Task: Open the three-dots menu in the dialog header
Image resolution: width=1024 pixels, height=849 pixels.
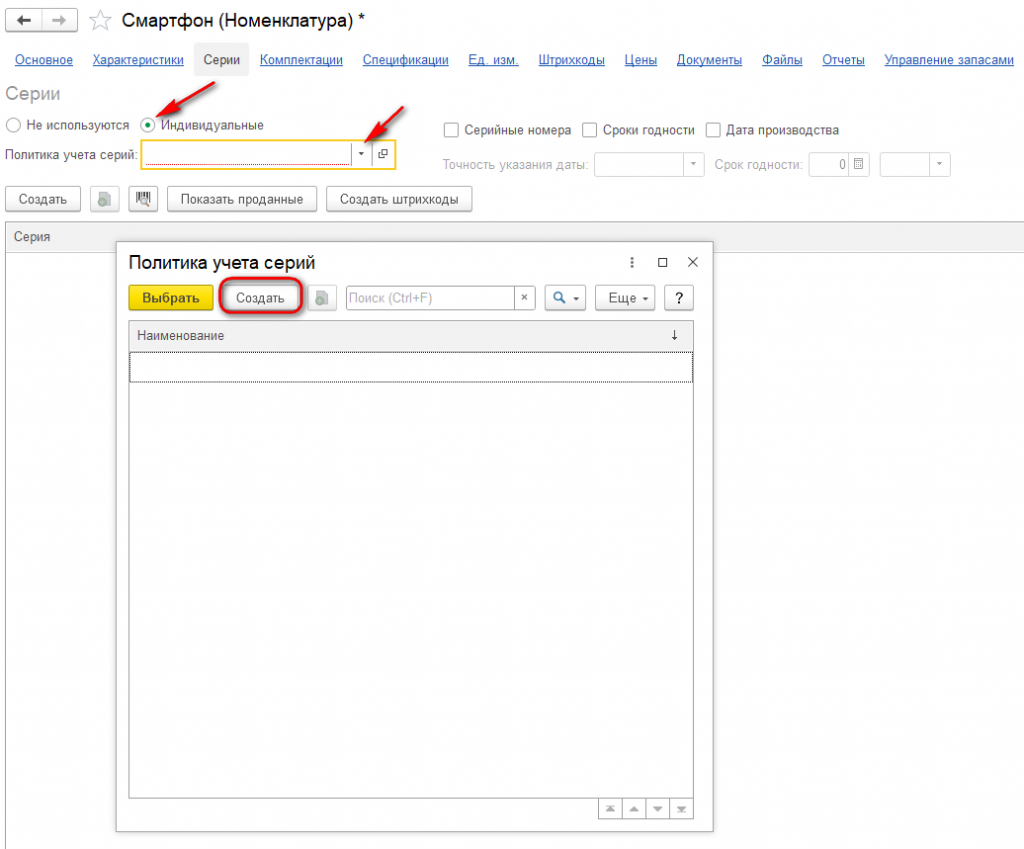Action: pyautogui.click(x=632, y=262)
